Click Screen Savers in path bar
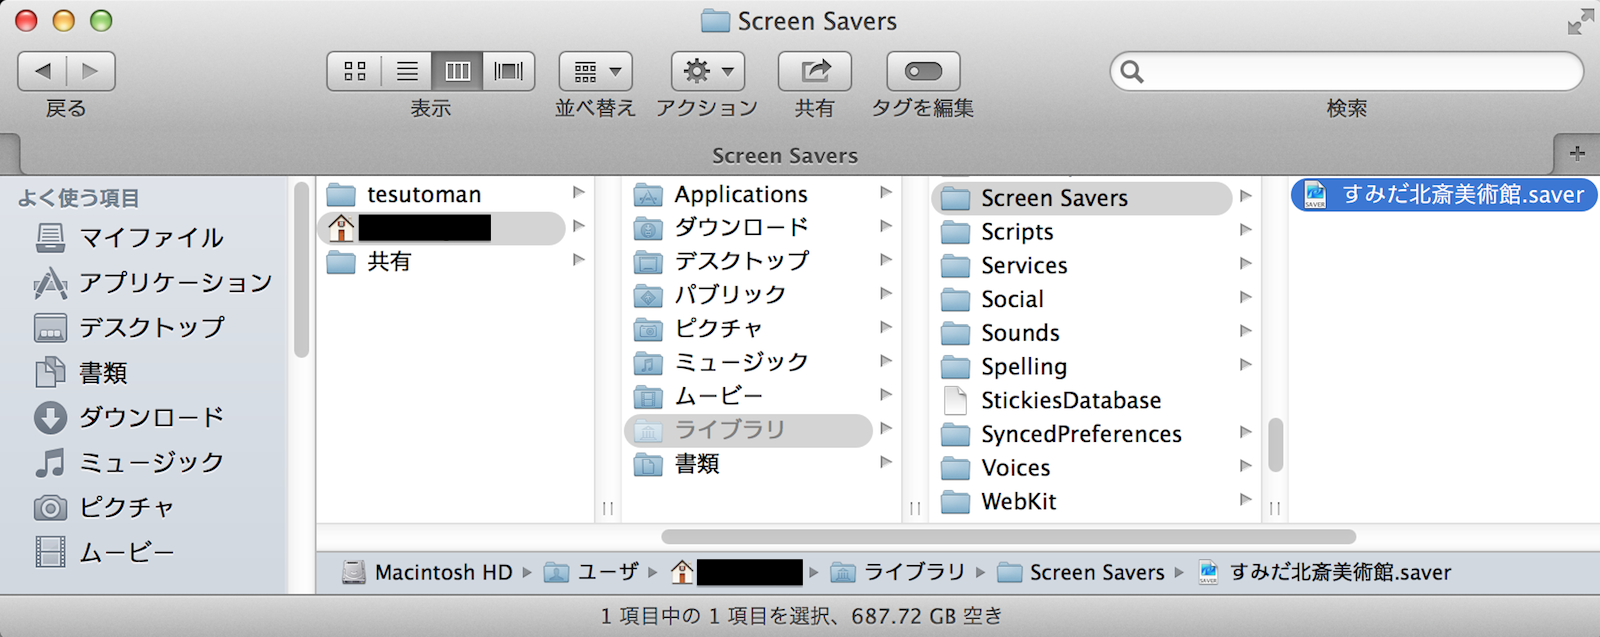The image size is (1600, 637). pos(1081,572)
